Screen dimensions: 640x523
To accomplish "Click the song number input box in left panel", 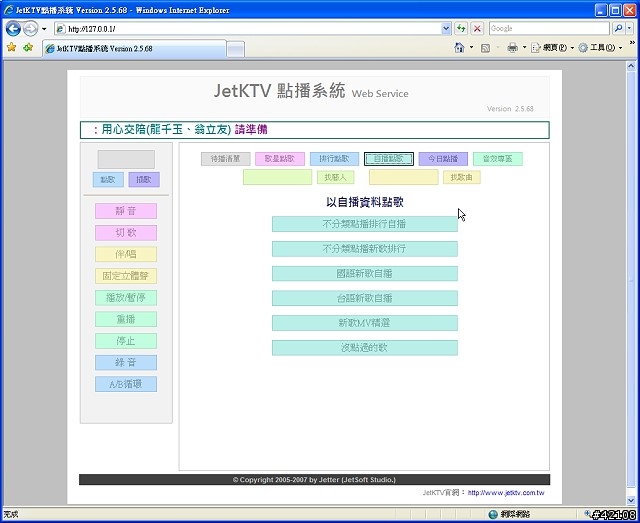I will pos(126,159).
